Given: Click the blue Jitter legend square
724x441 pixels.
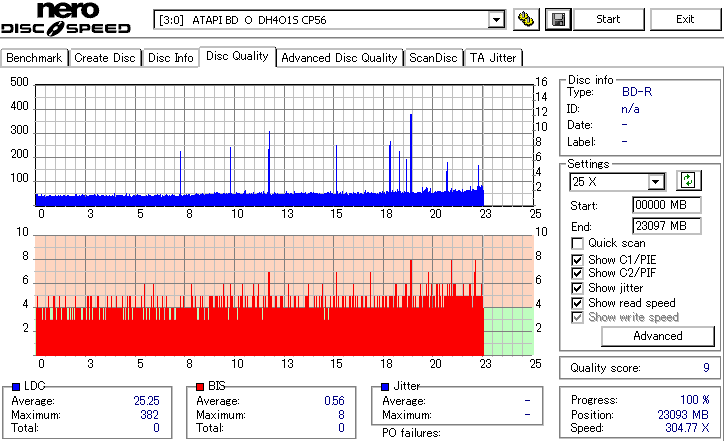Looking at the screenshot, I should (385, 387).
